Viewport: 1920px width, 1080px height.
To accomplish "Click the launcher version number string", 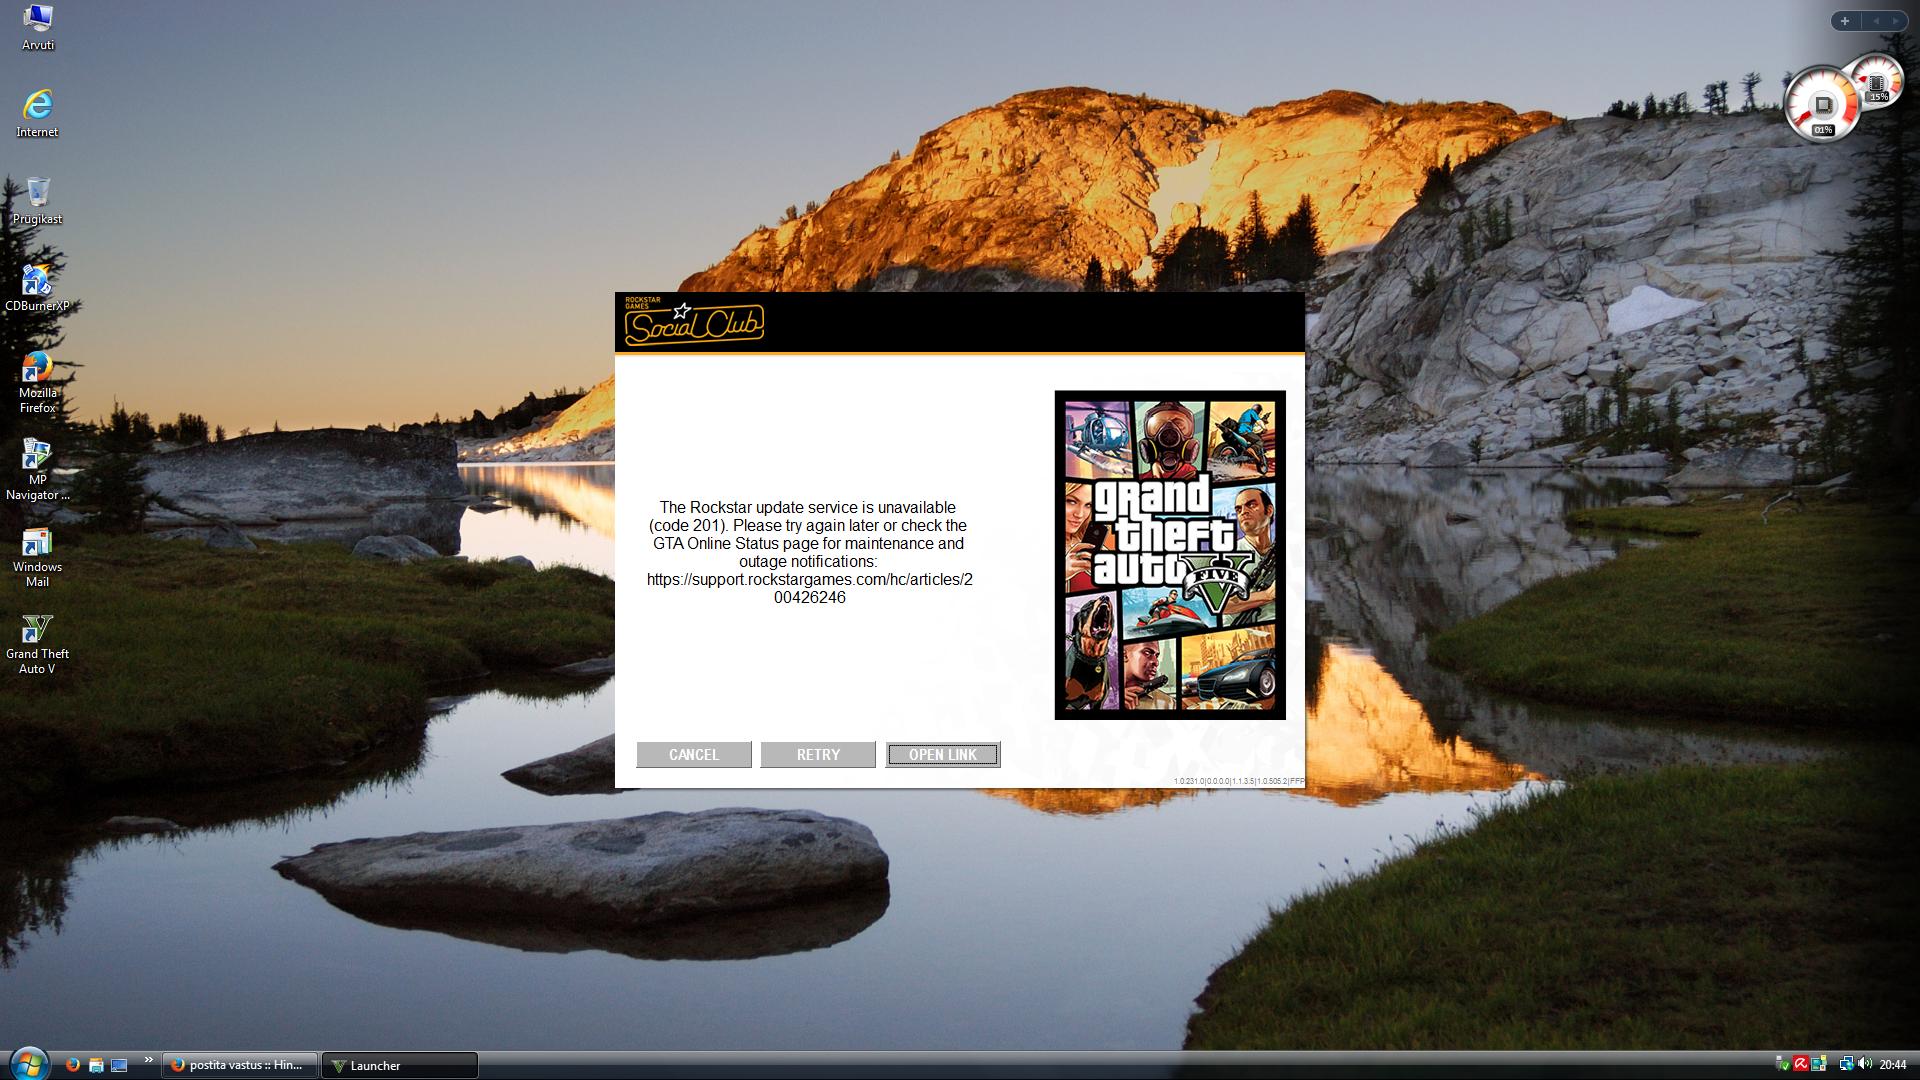I will (x=1239, y=781).
